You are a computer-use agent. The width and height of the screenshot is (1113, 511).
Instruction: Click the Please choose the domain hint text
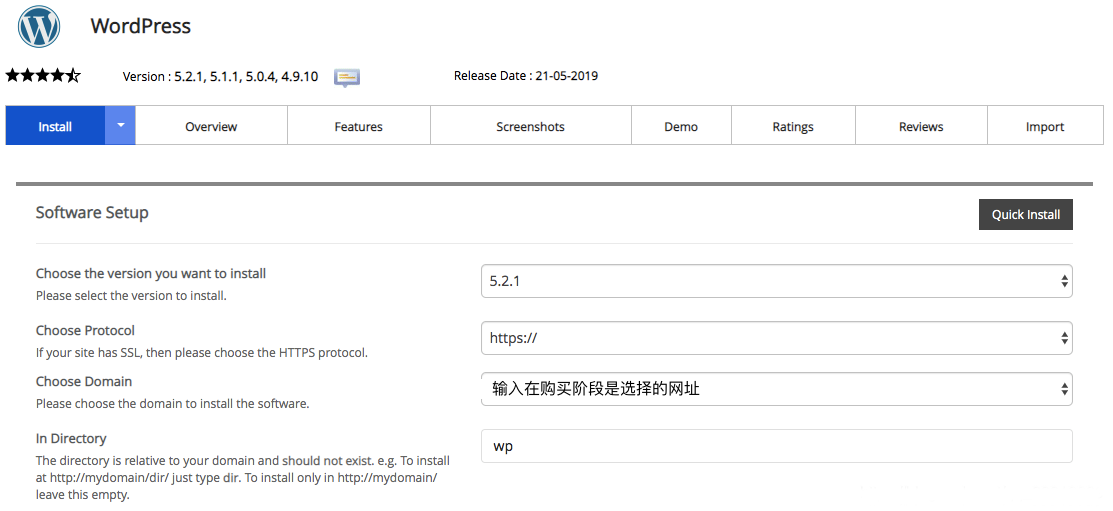coord(172,404)
